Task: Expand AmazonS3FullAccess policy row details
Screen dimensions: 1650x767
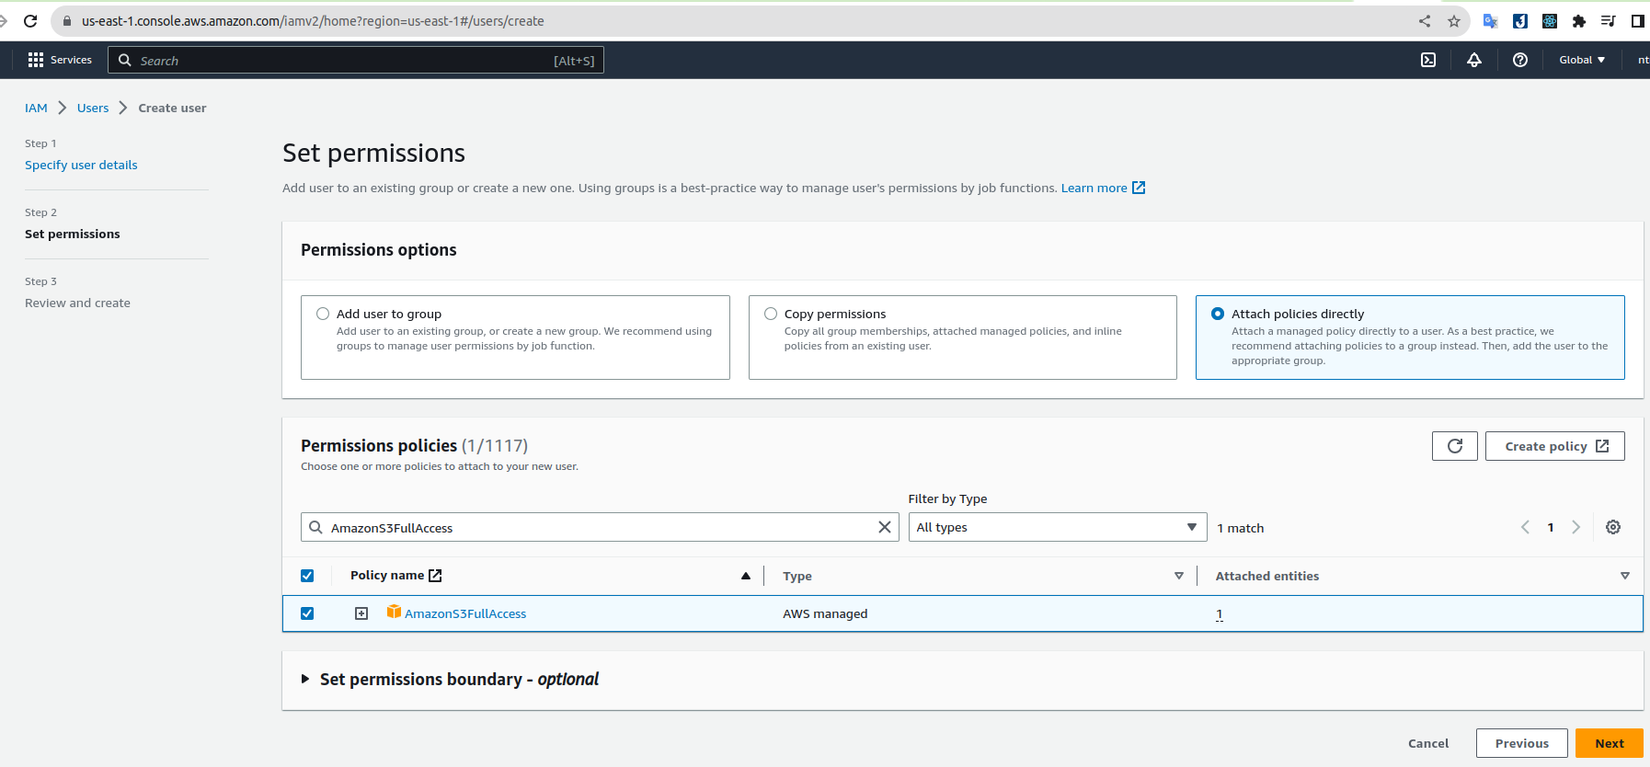Action: 361,614
